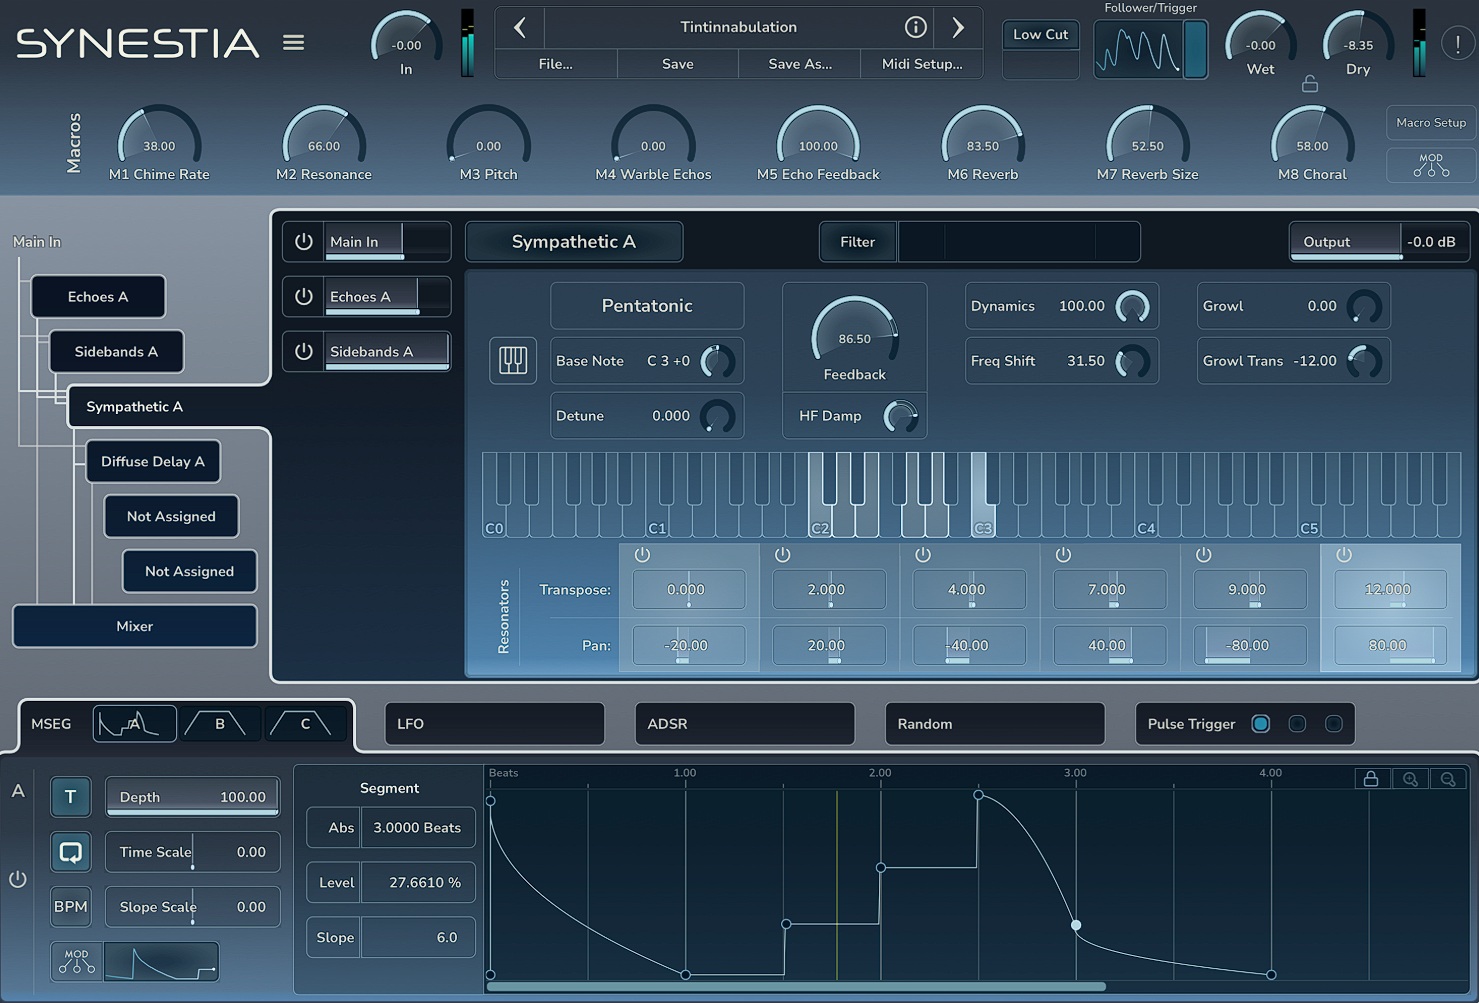This screenshot has height=1003, width=1479.
Task: Toggle Sidebands A input power
Action: pos(304,351)
